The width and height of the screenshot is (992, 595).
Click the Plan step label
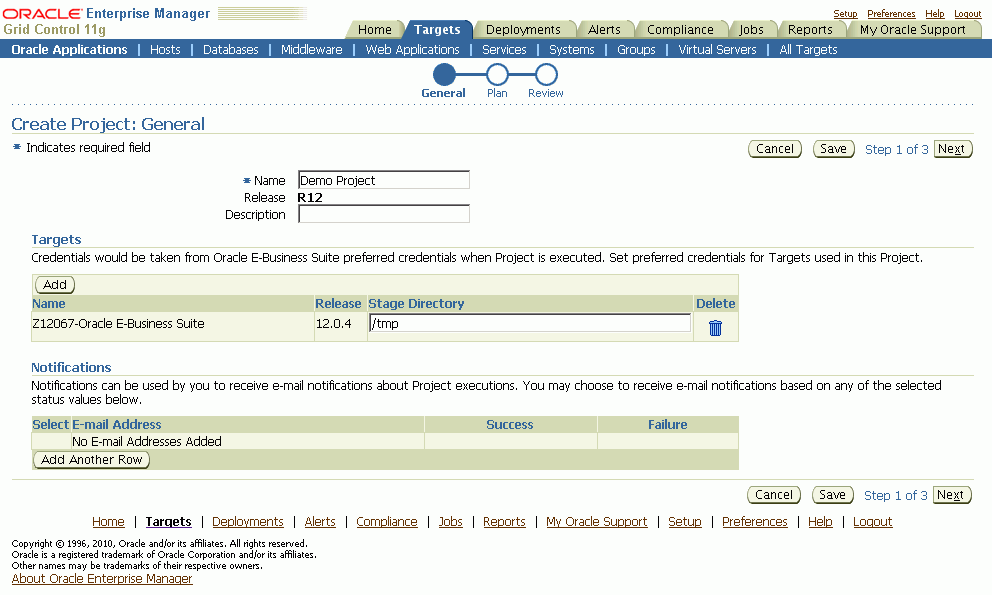point(497,93)
